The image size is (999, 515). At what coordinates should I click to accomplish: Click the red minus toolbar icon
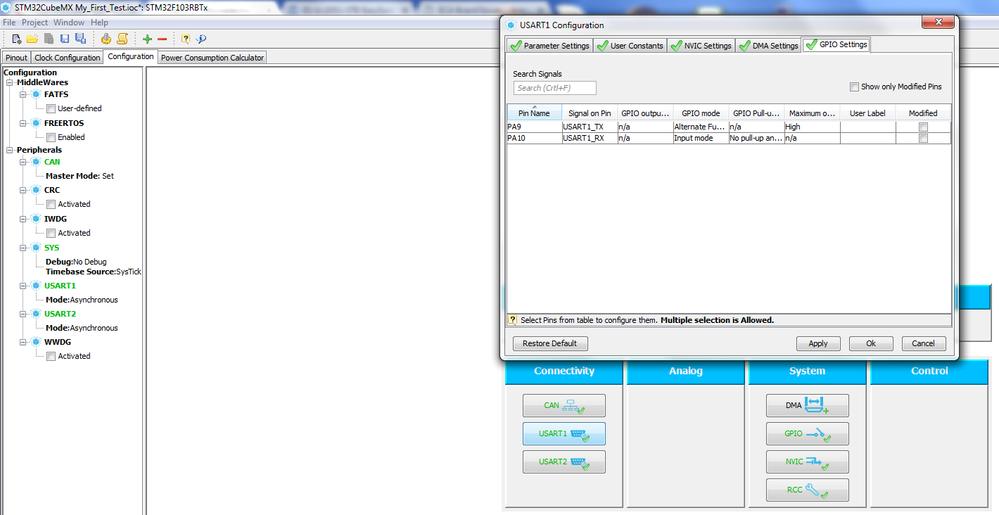coord(162,39)
